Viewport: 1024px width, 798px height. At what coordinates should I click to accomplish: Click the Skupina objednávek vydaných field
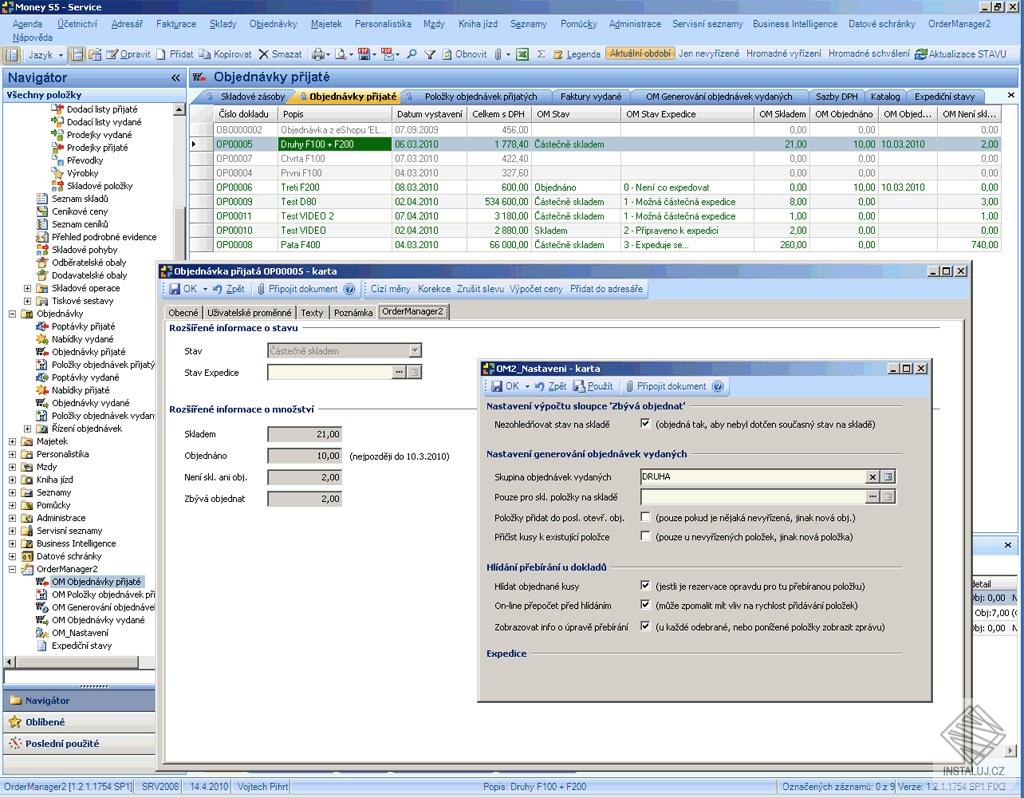[753, 477]
